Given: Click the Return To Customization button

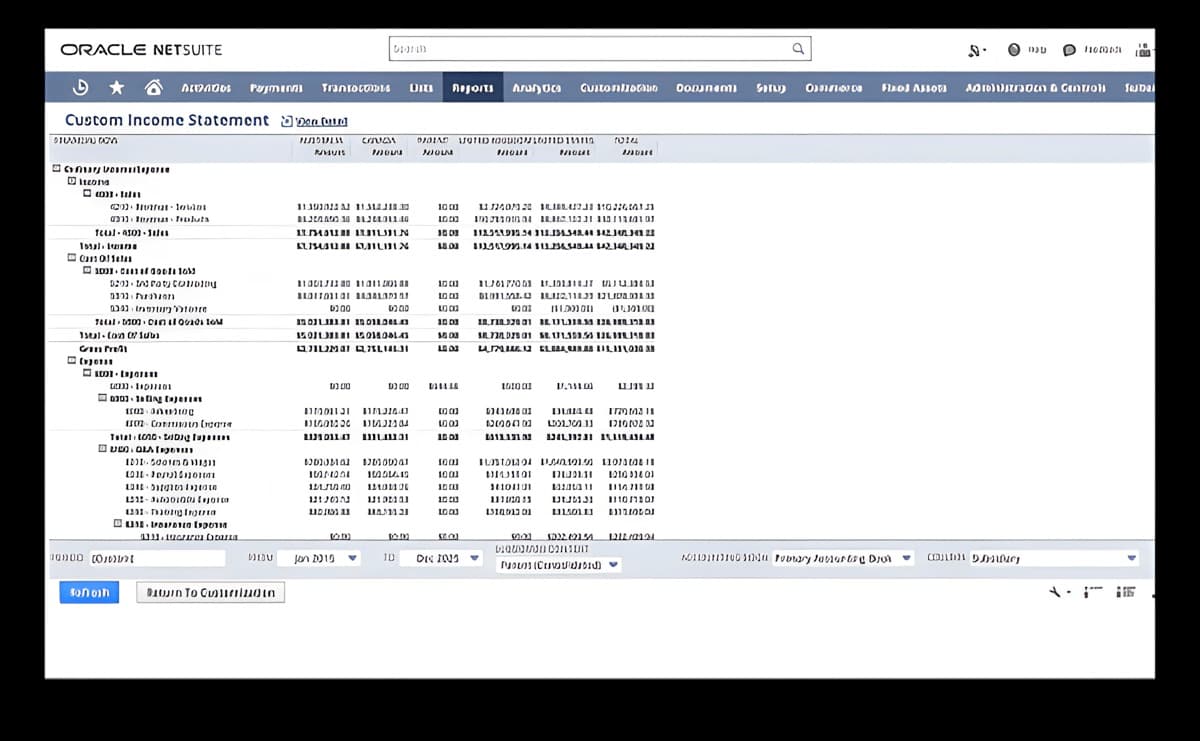Looking at the screenshot, I should 209,591.
